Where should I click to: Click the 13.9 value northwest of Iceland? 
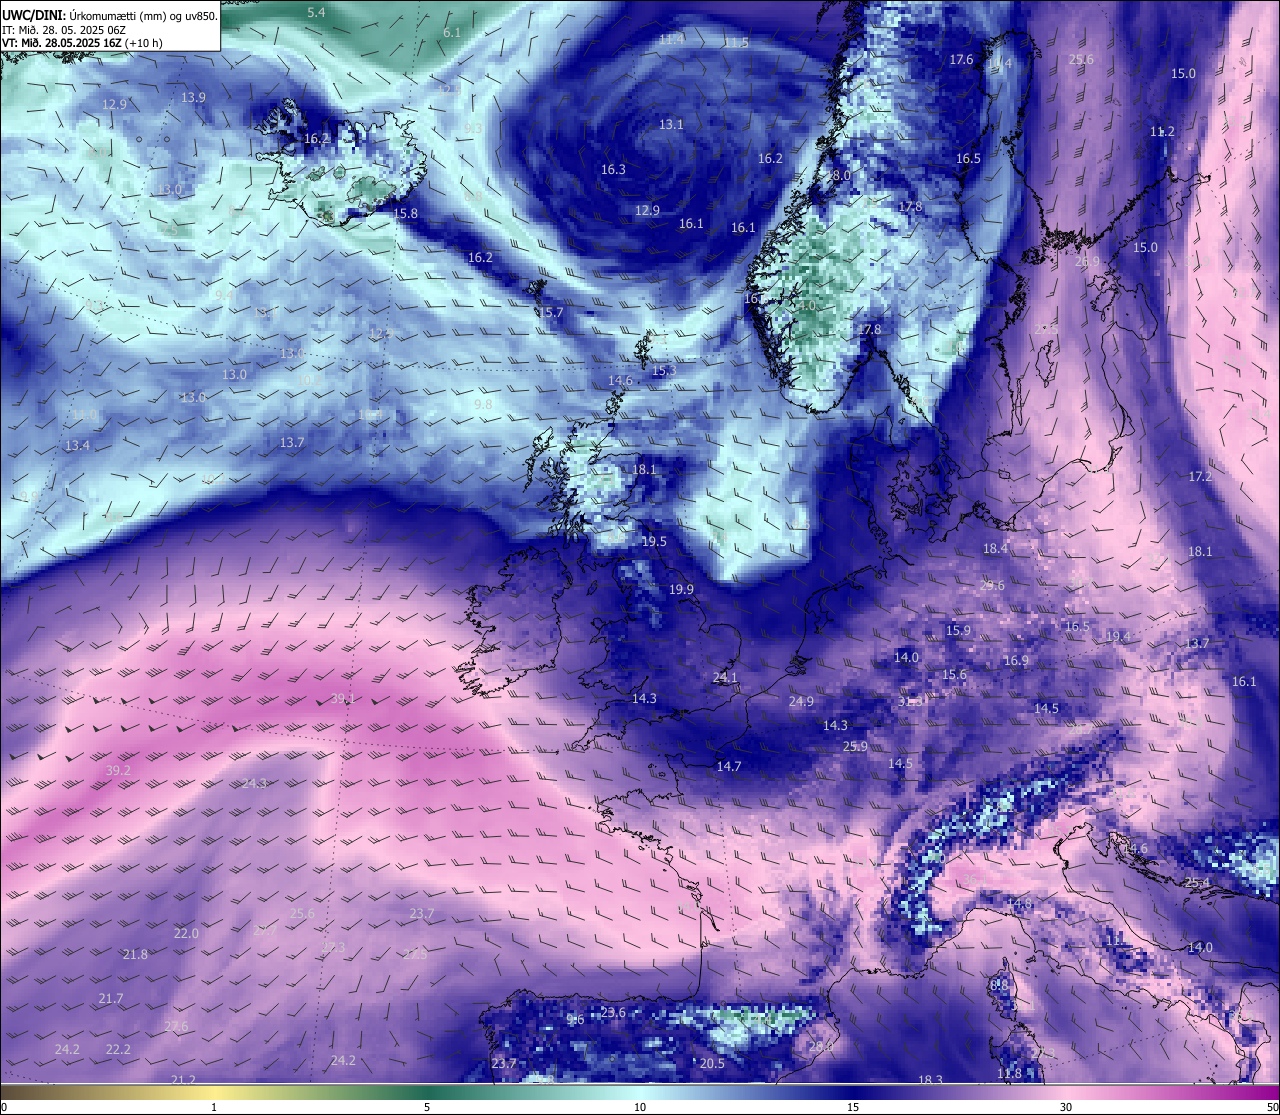click(194, 97)
